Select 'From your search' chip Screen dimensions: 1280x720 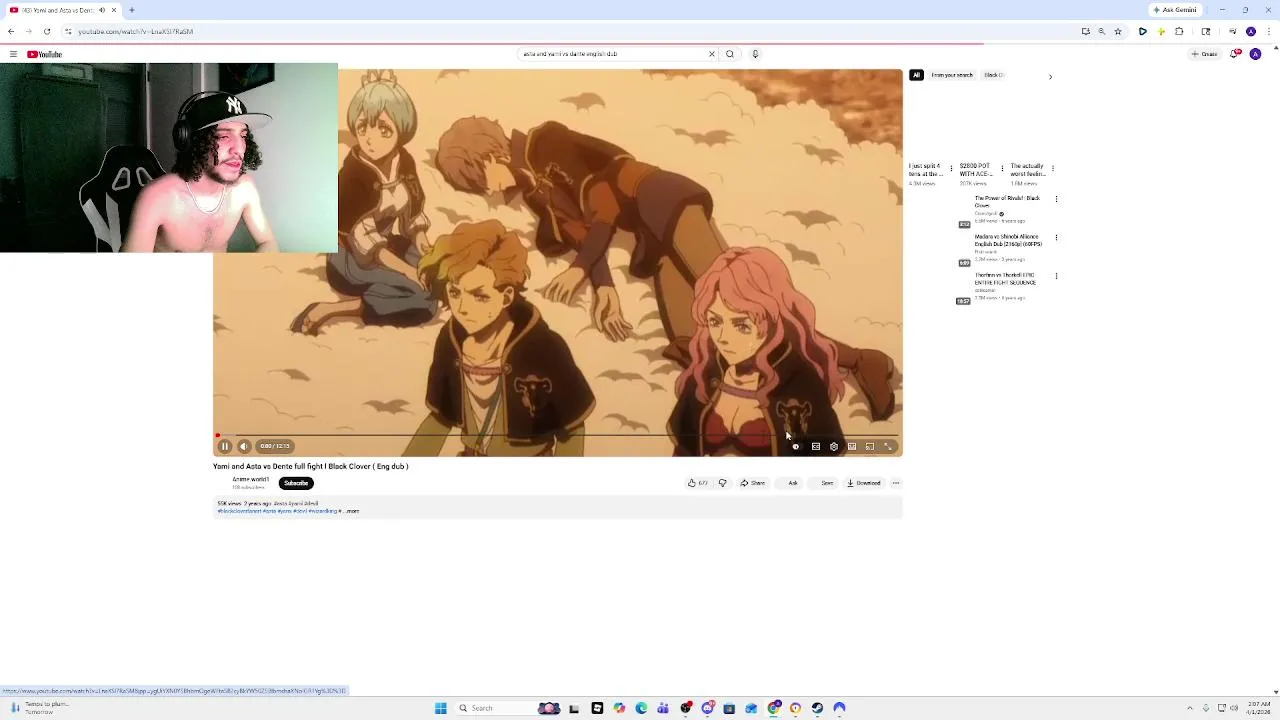tap(951, 75)
